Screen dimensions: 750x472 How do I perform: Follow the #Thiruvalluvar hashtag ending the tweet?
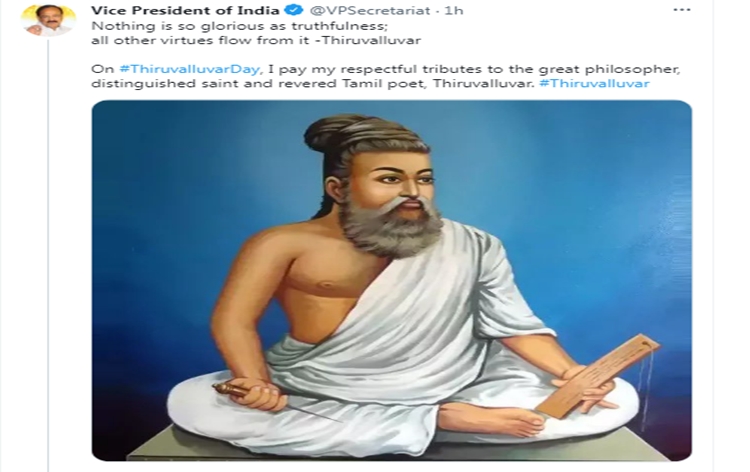(594, 83)
